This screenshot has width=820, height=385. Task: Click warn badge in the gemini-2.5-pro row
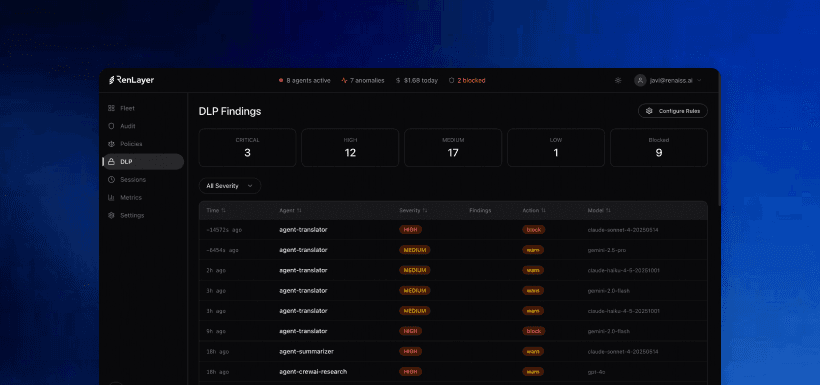click(533, 250)
